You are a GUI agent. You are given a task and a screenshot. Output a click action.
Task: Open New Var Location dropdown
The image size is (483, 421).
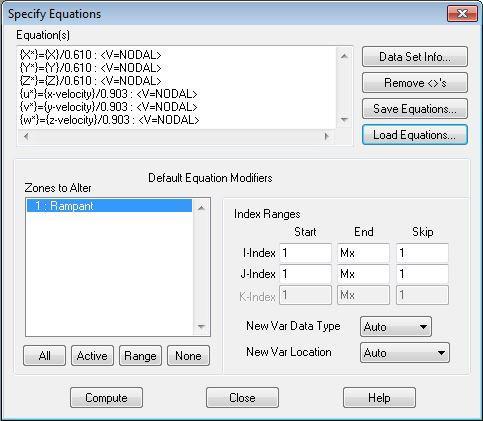coord(405,353)
